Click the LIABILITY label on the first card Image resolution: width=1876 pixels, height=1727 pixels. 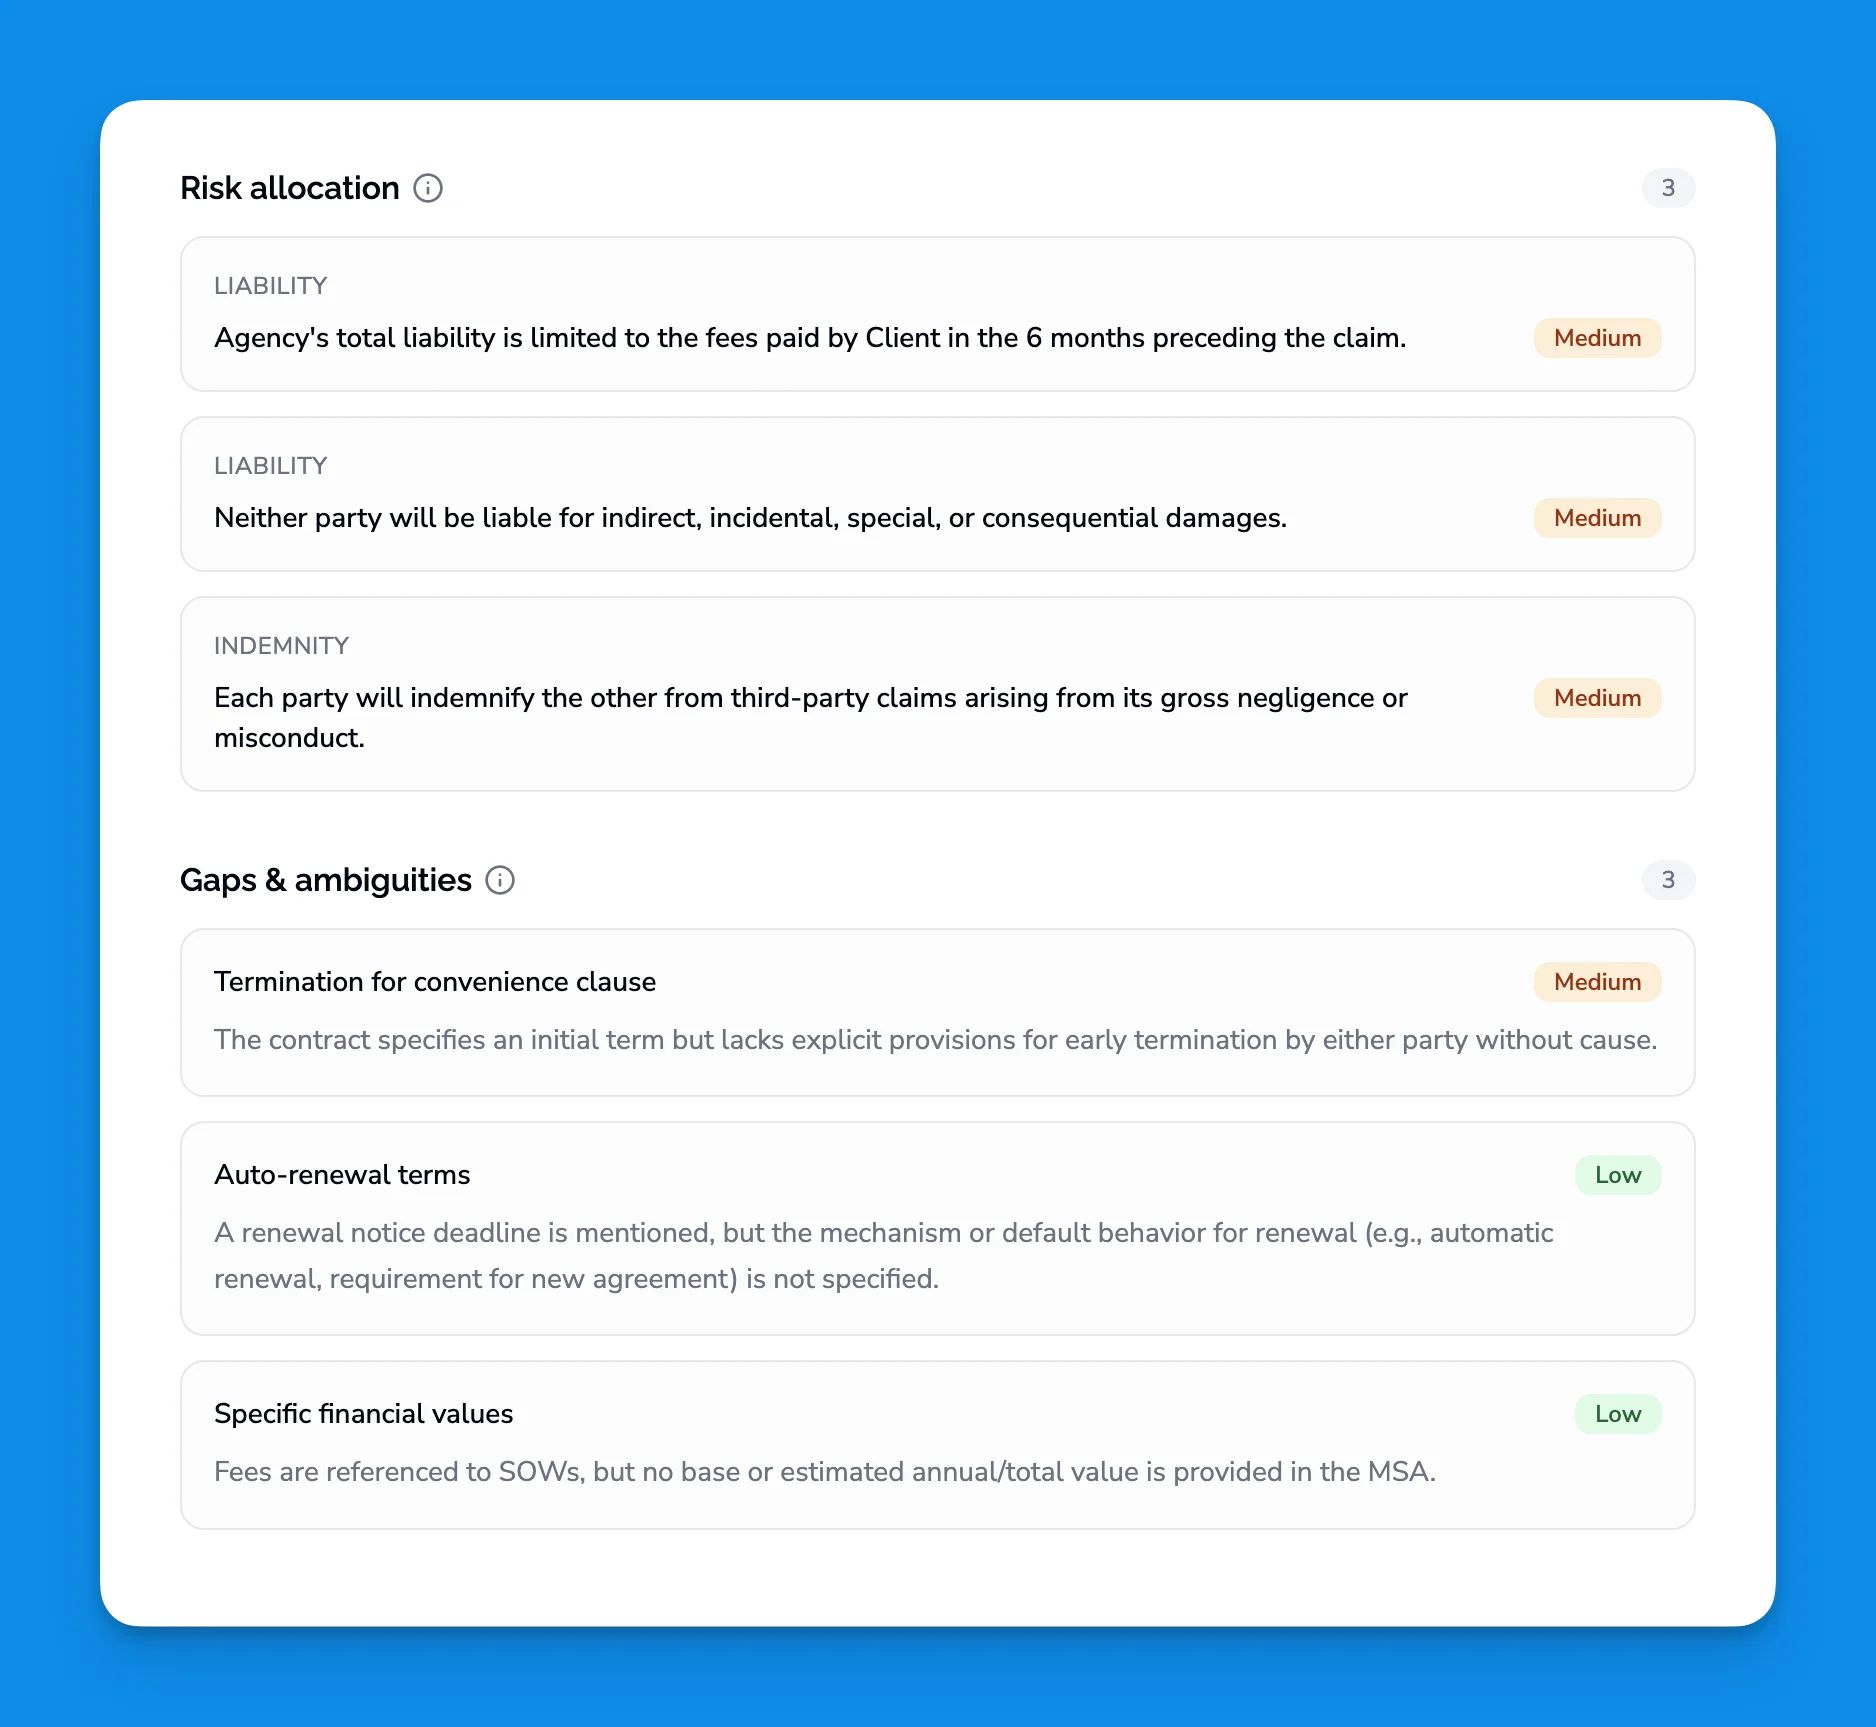pyautogui.click(x=270, y=285)
